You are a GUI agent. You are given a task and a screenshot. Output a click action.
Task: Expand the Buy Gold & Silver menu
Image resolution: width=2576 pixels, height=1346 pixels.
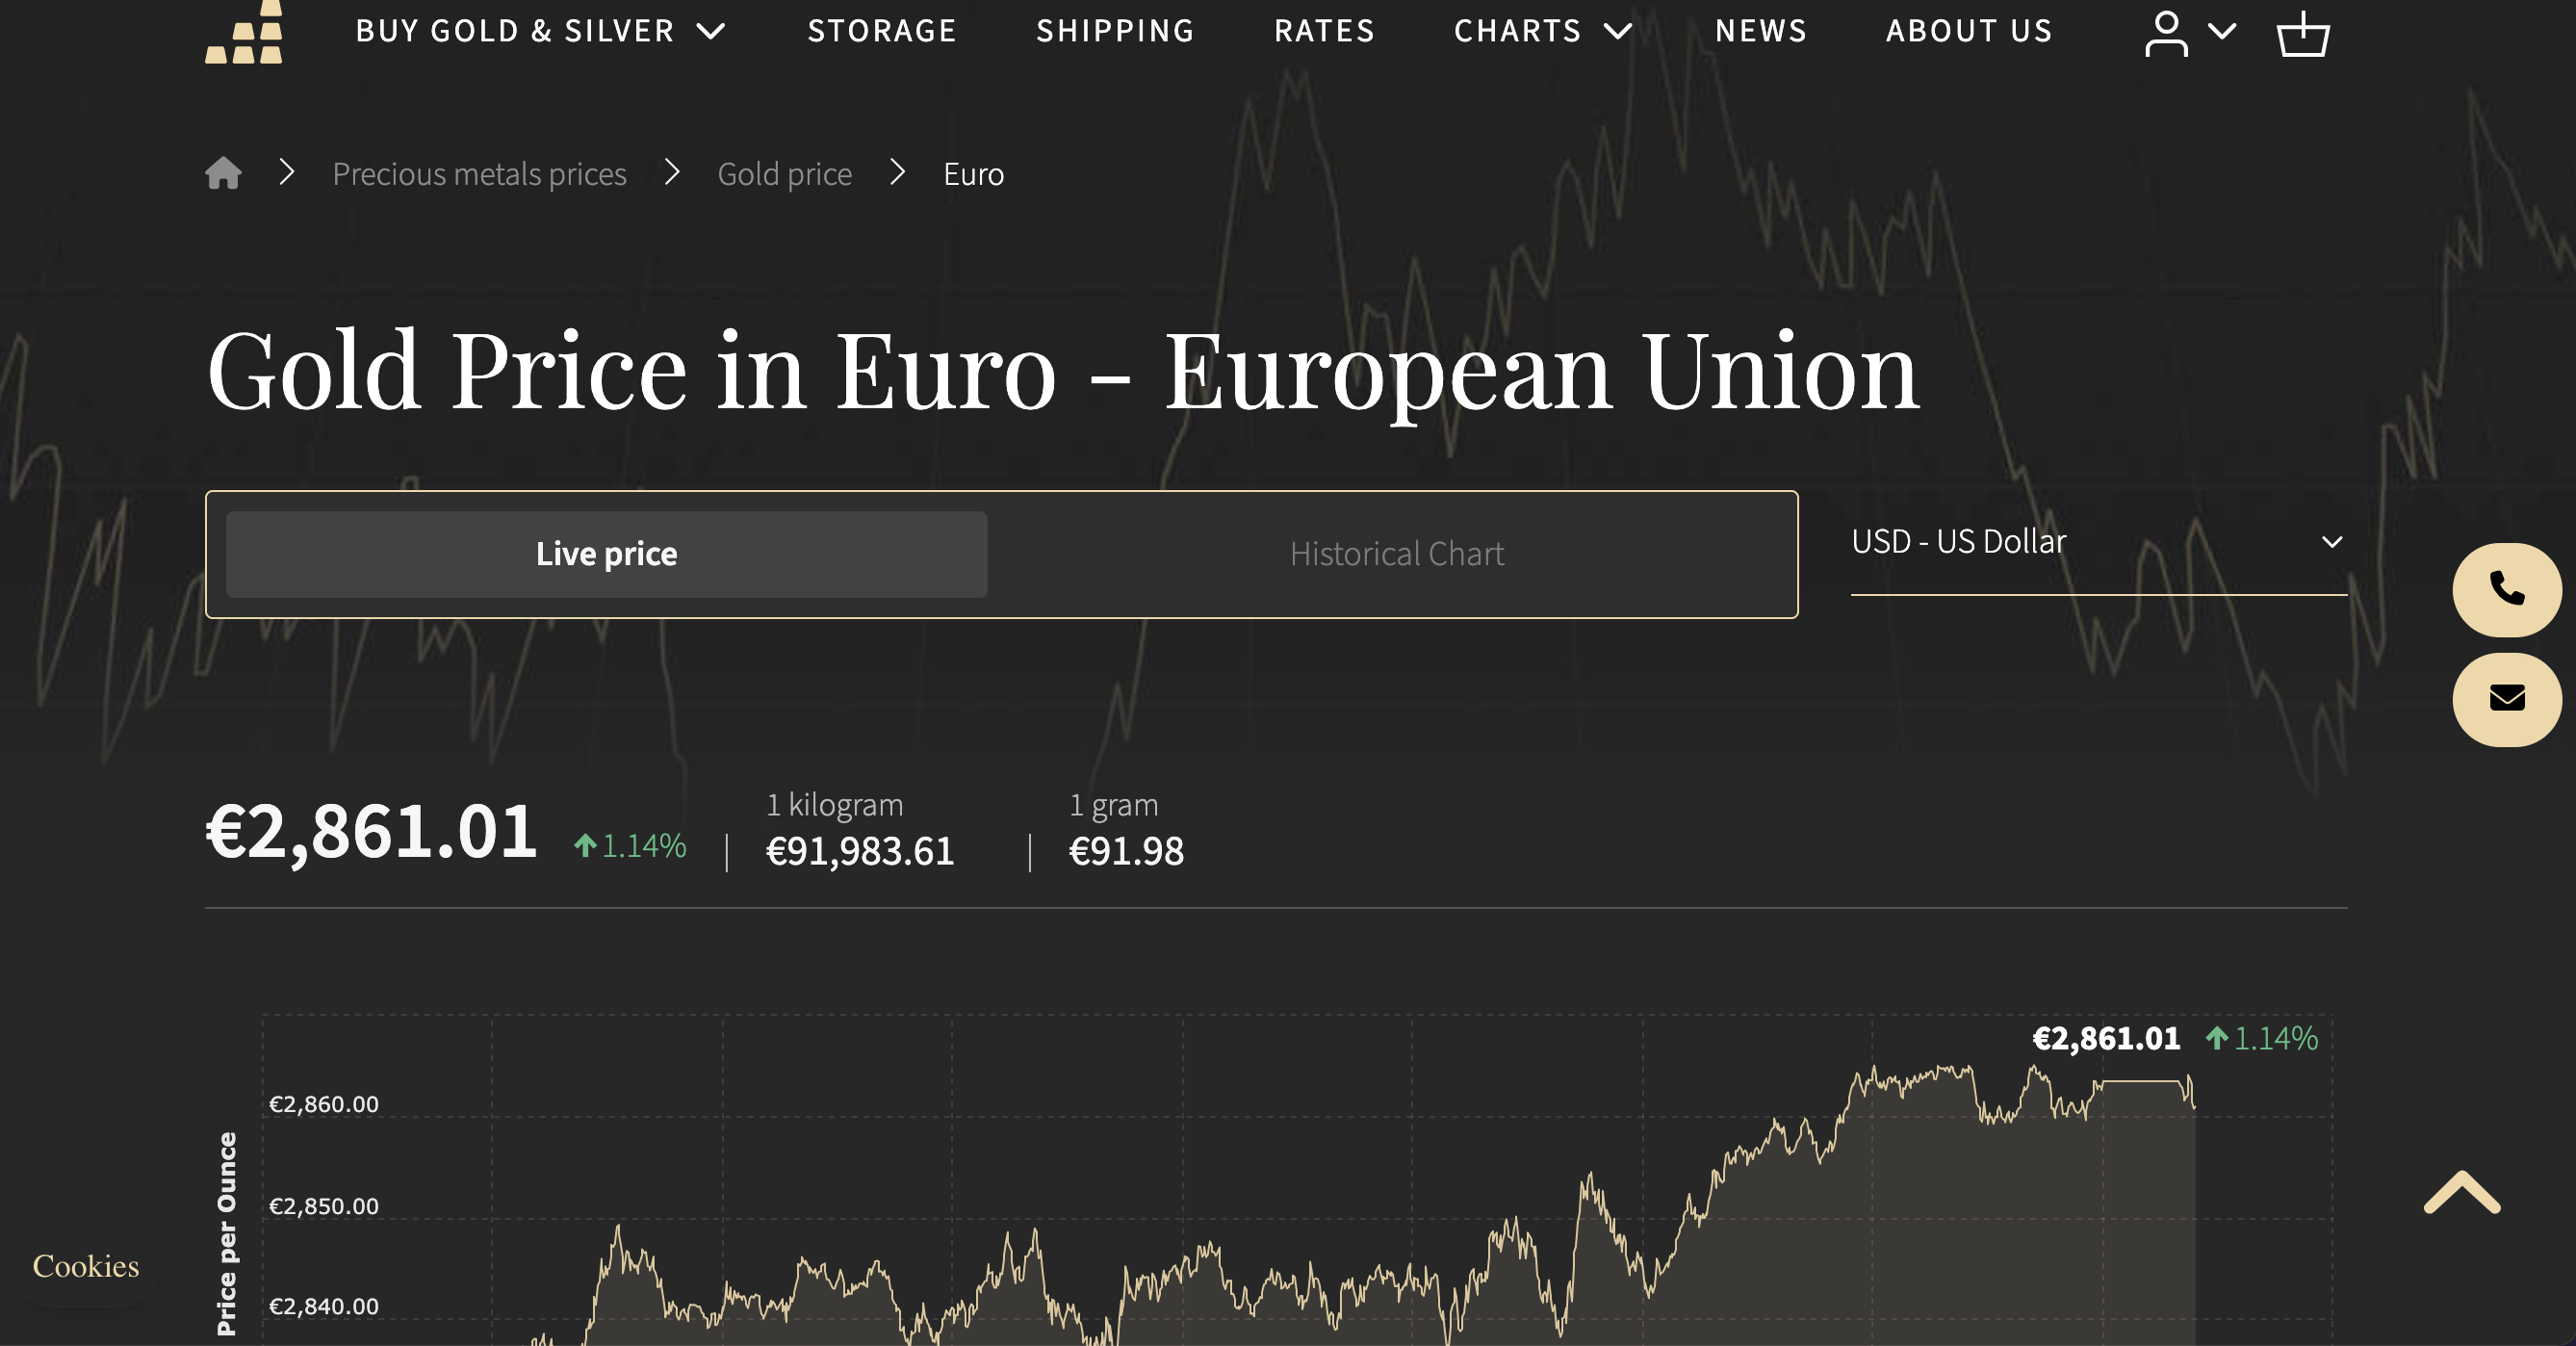point(540,31)
